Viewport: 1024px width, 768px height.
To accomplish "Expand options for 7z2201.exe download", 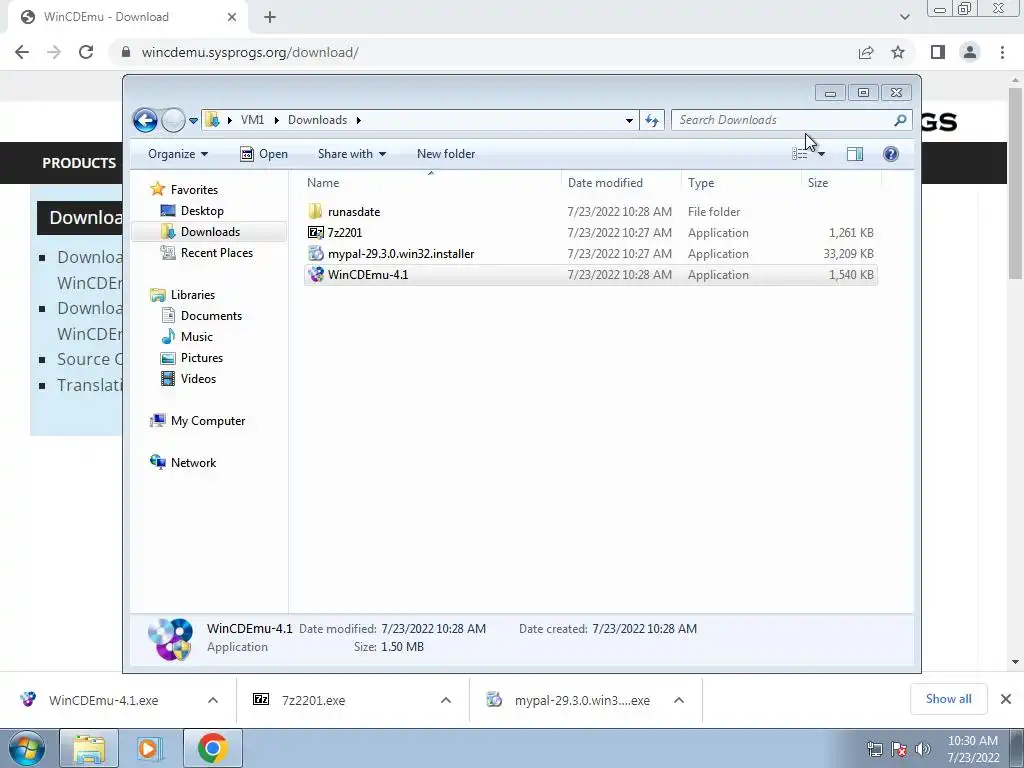I will [446, 700].
